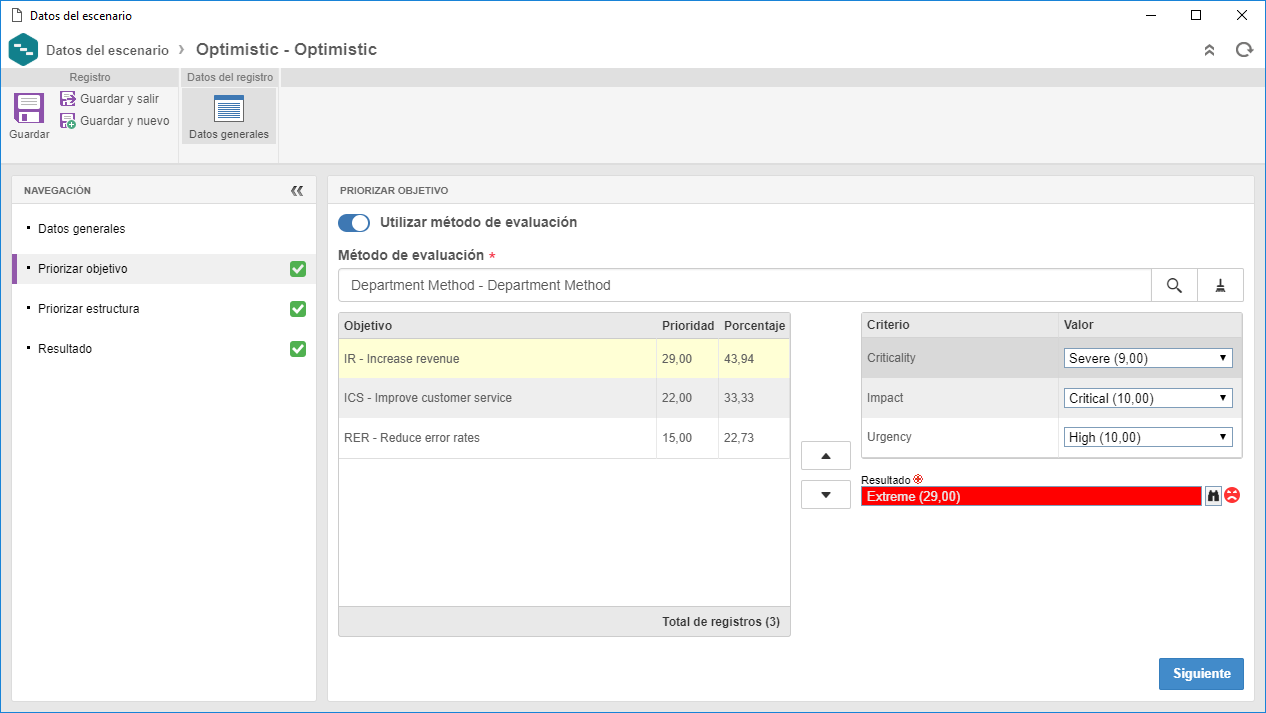
Task: Open the Datos generales ribbon button
Action: (229, 116)
